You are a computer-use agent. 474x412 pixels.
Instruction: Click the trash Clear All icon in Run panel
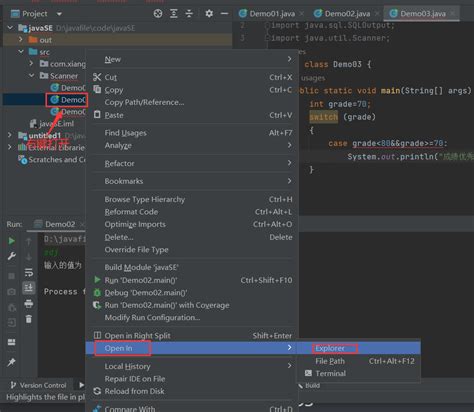click(29, 319)
